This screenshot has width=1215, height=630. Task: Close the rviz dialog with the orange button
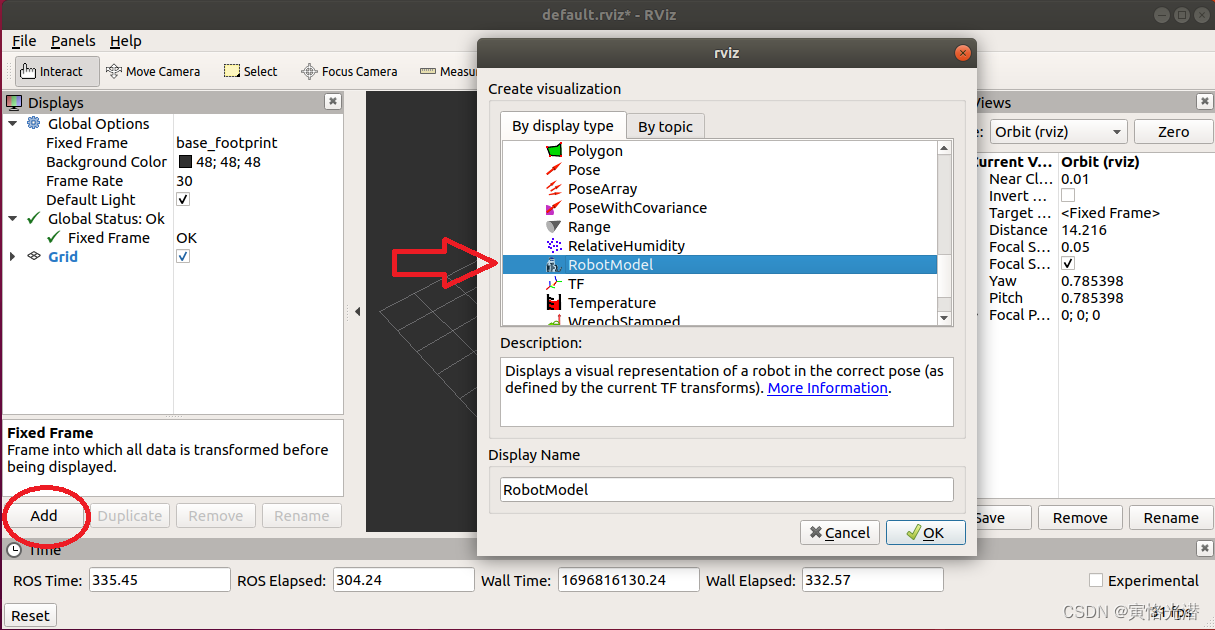click(962, 53)
